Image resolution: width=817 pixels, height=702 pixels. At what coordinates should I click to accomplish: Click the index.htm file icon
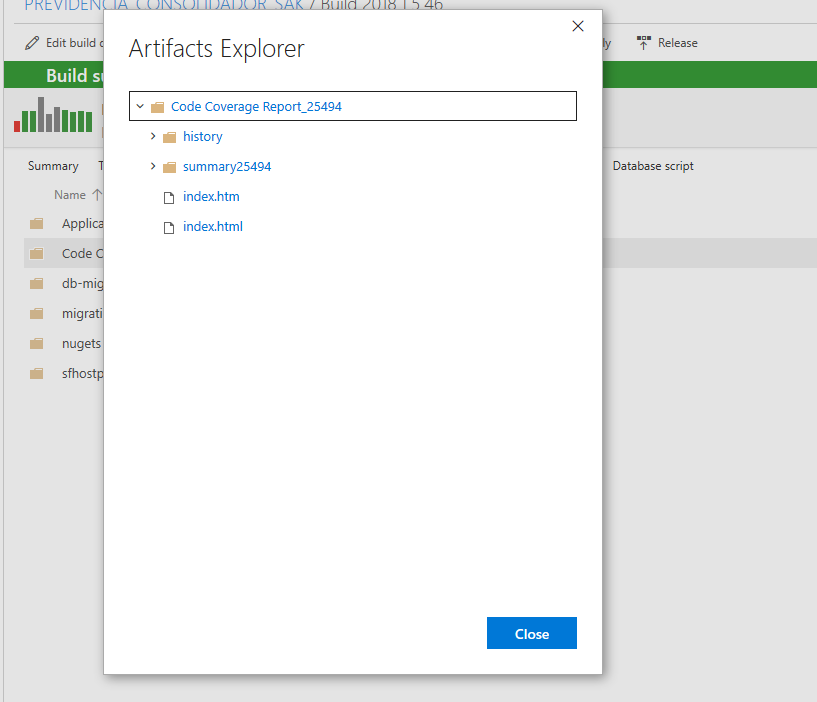click(169, 198)
